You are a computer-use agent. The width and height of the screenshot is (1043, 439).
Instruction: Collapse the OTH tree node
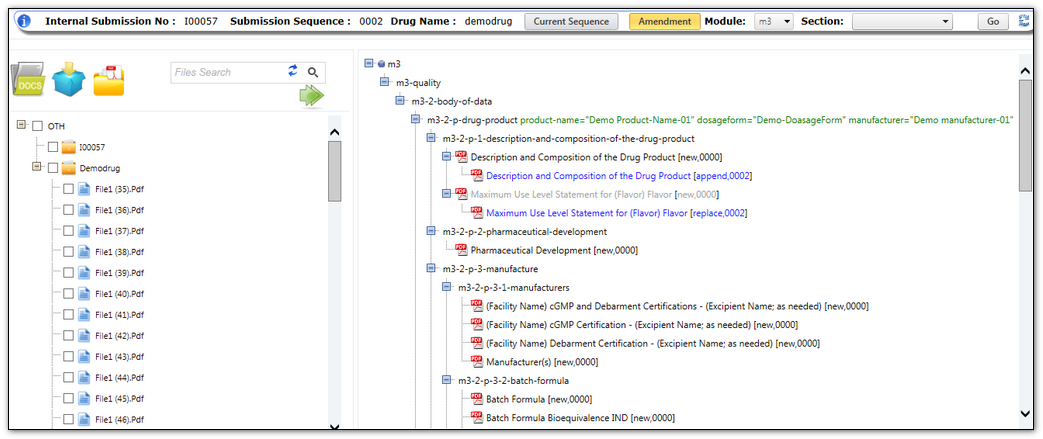tap(21, 126)
